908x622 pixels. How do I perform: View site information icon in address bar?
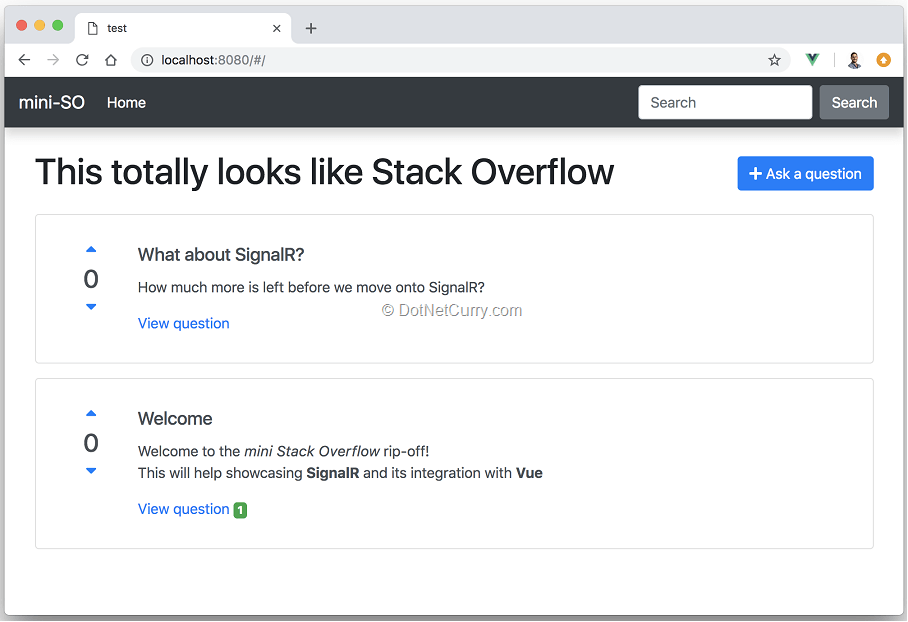[x=147, y=60]
